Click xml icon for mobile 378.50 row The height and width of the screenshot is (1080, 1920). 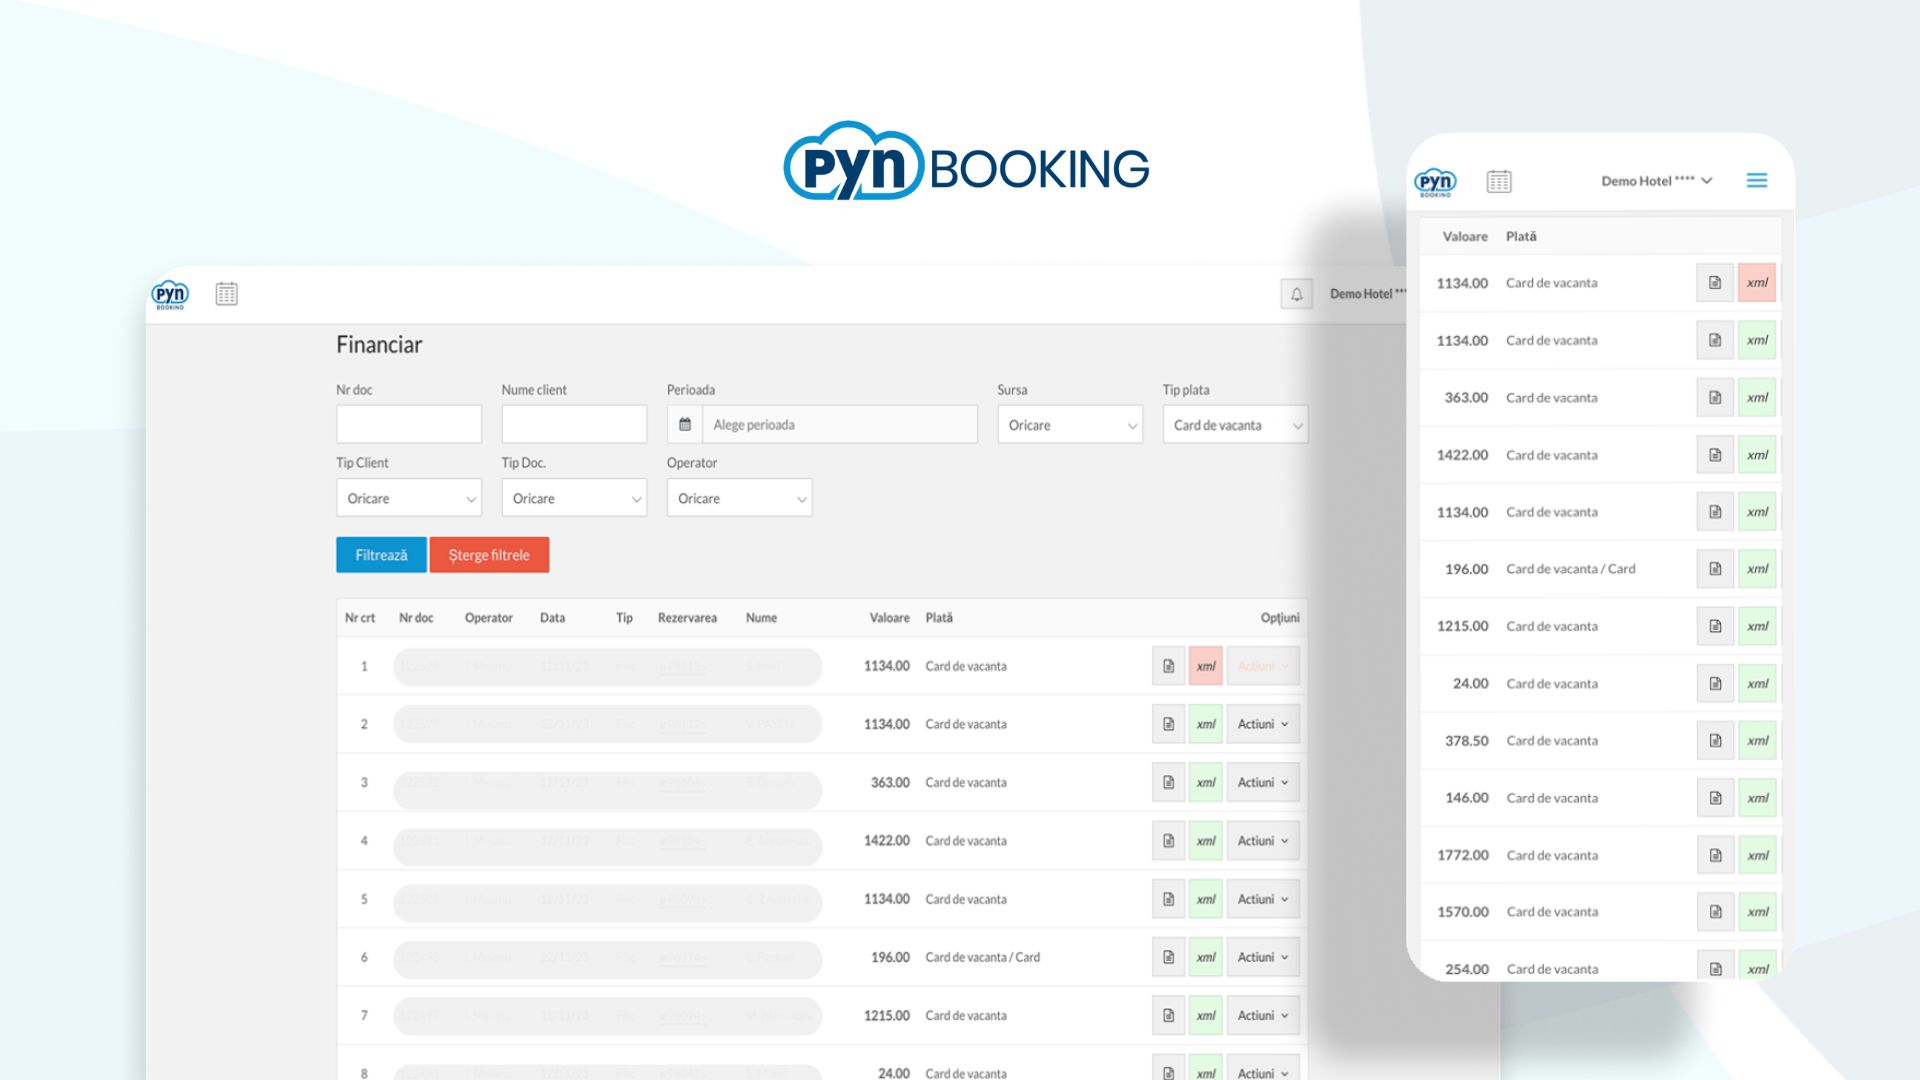[x=1757, y=741]
